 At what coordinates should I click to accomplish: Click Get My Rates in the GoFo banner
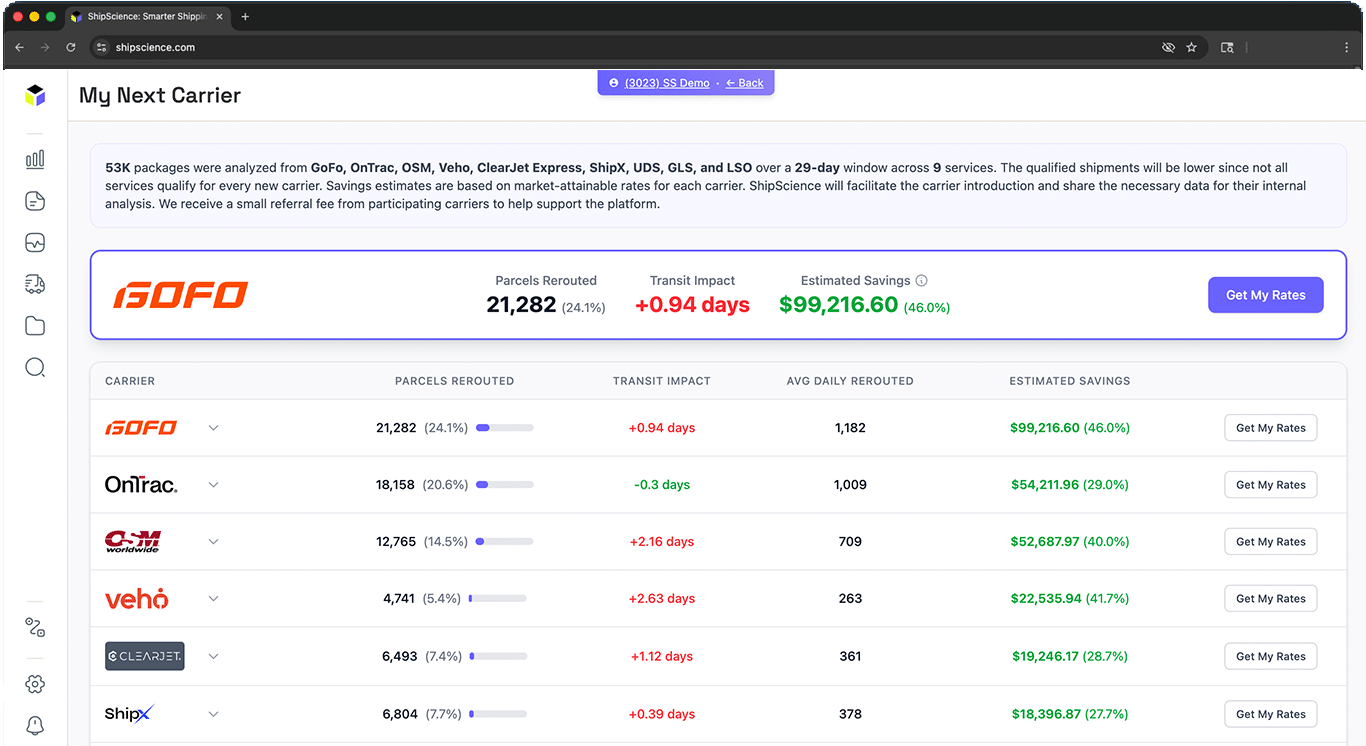tap(1265, 295)
